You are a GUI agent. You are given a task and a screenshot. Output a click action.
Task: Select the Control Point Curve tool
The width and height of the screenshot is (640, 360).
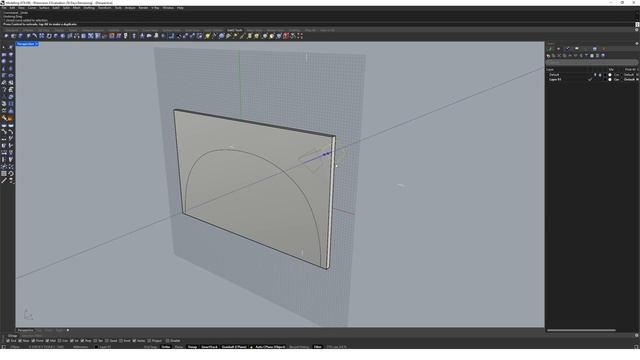click(11, 54)
